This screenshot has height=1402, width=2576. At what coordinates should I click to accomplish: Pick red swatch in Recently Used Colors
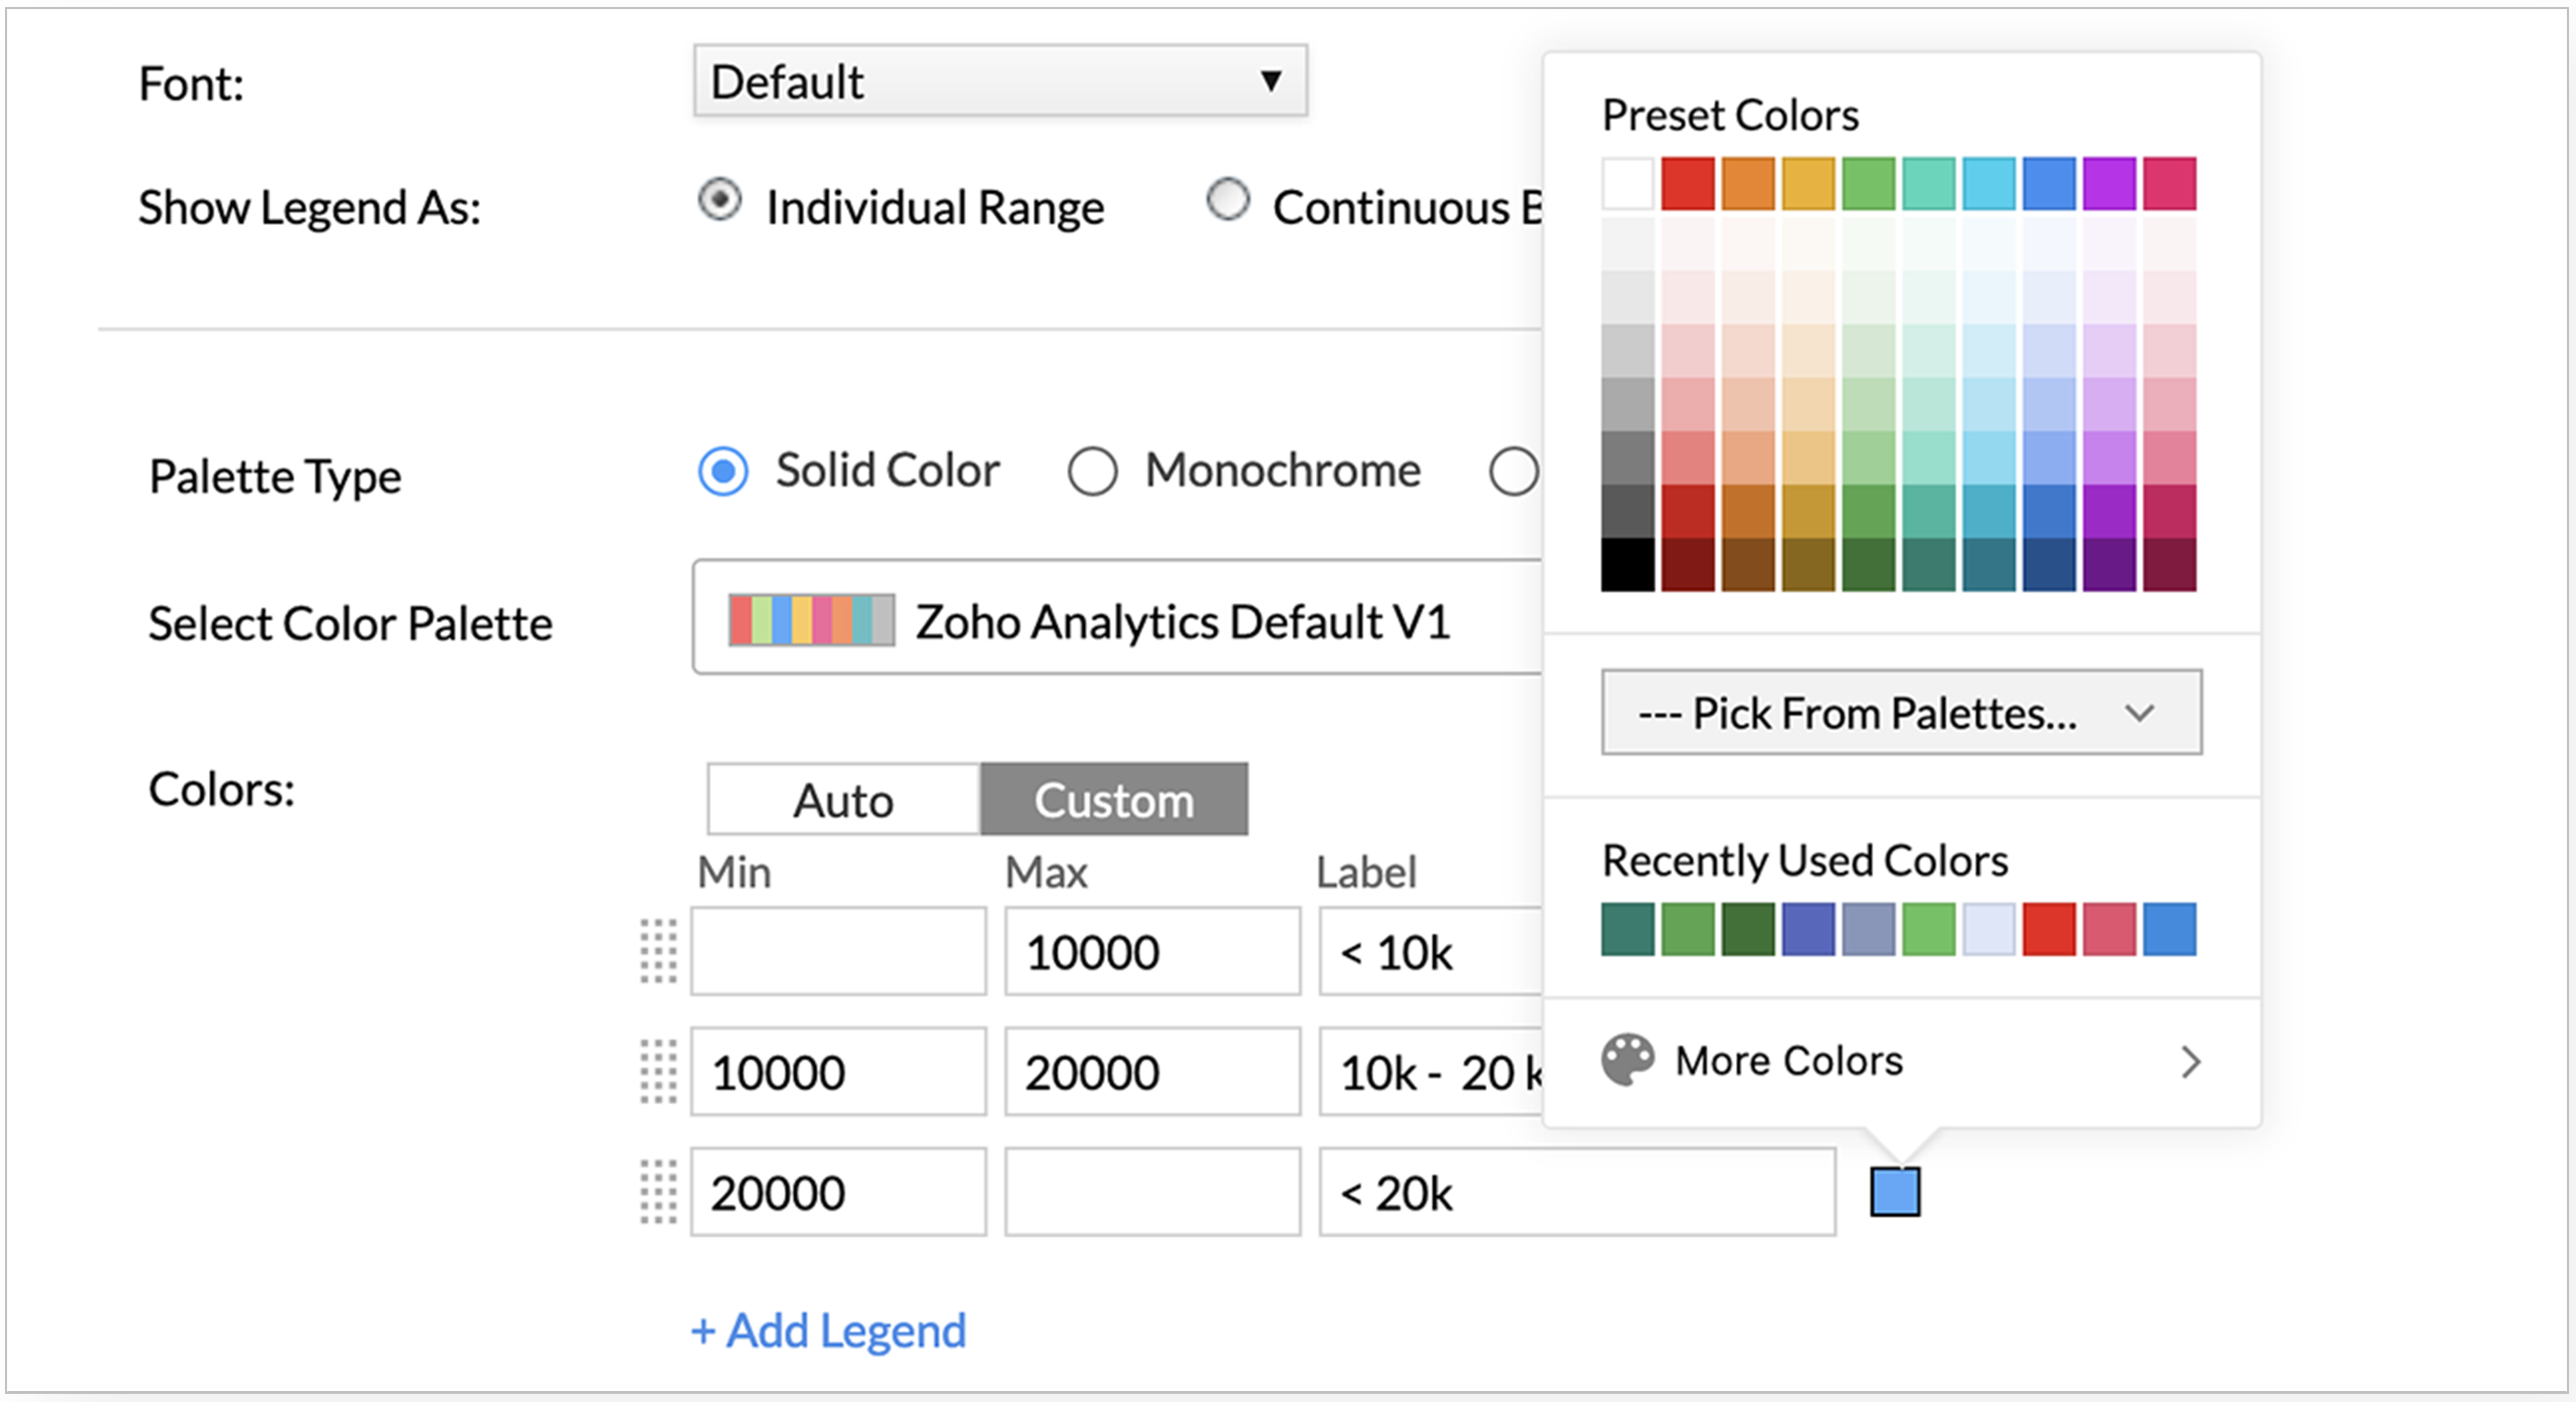(2048, 929)
